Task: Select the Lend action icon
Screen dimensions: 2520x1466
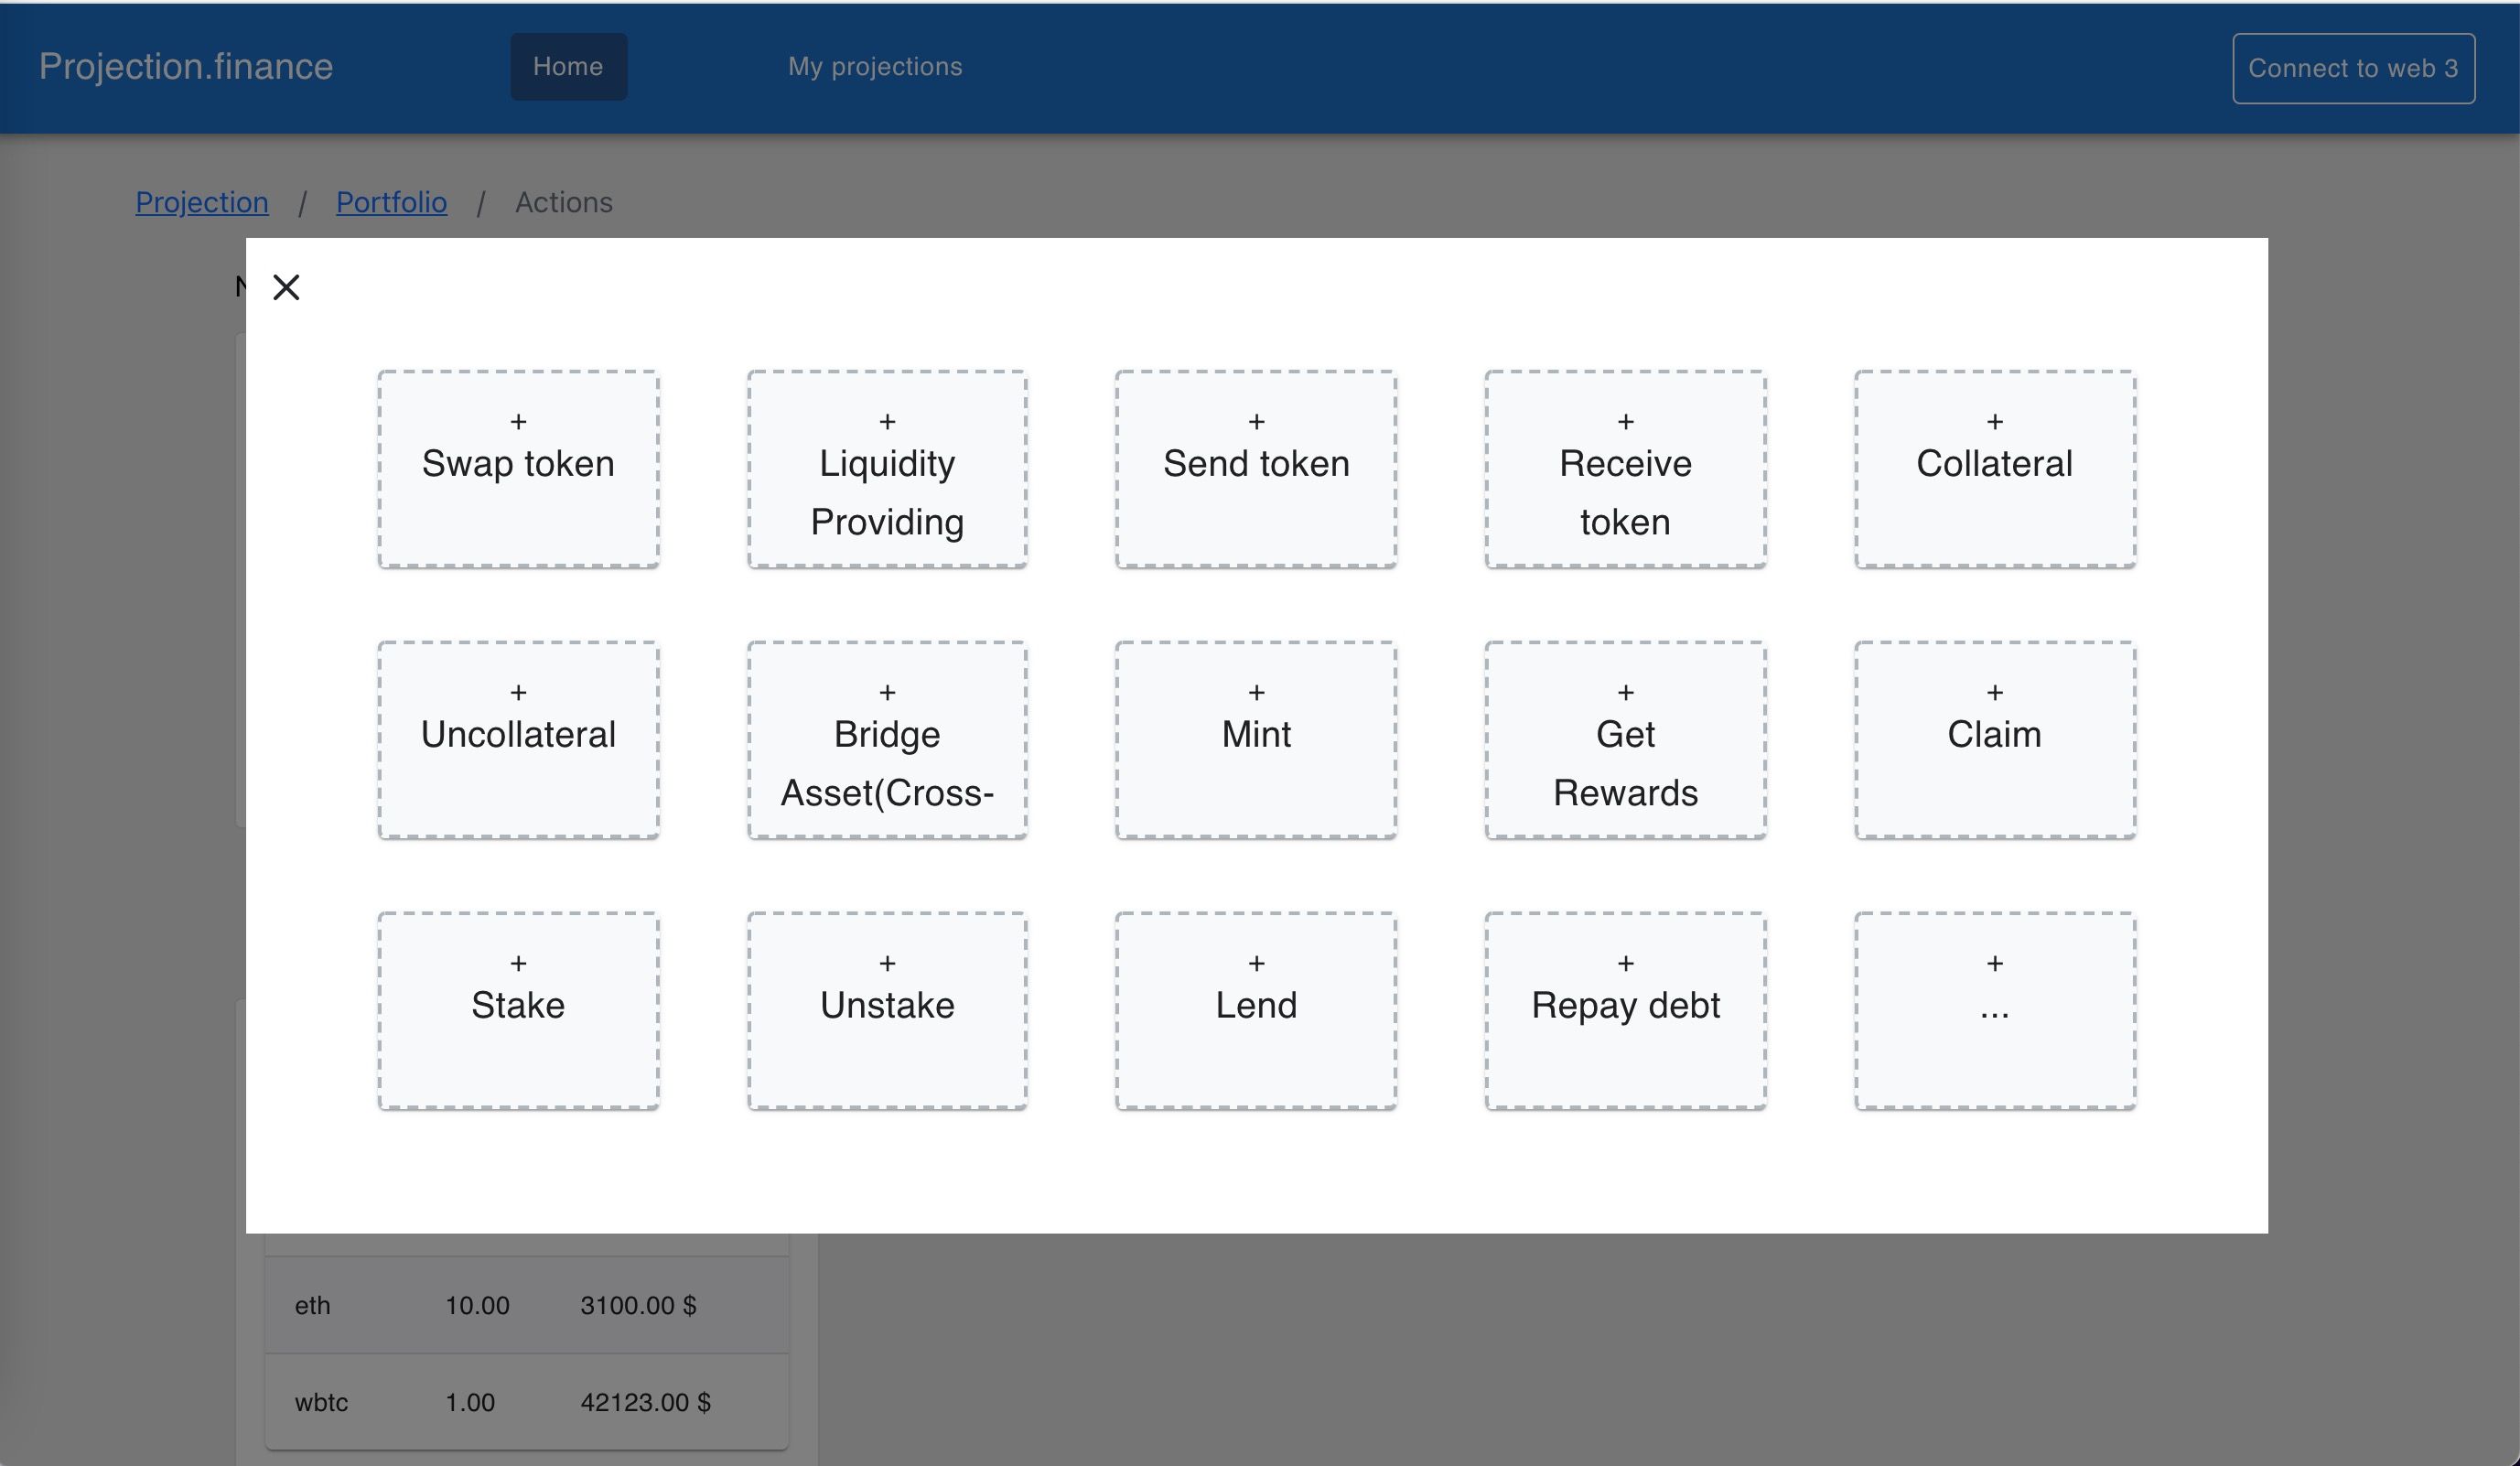Action: pos(1256,1010)
